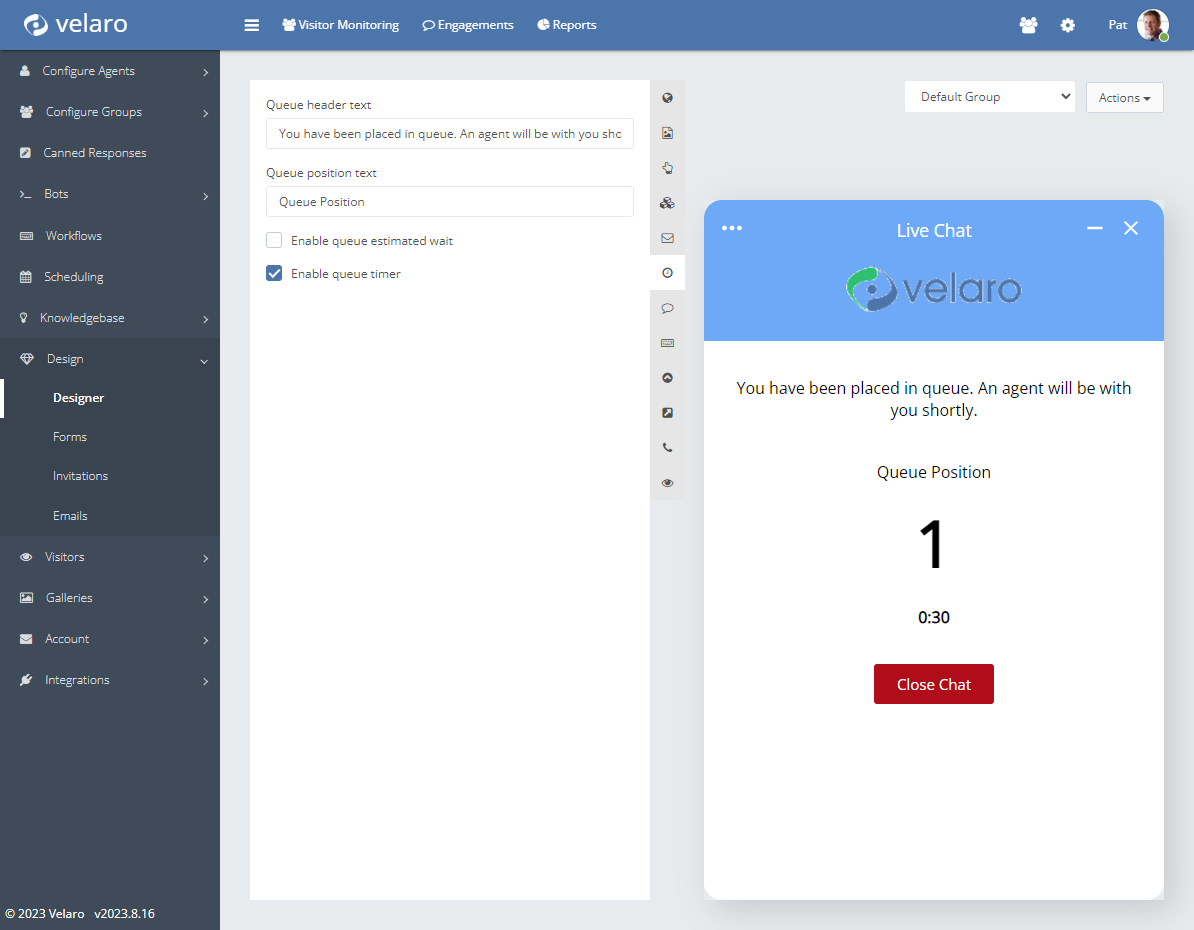Disable the Enable queue timer checkbox
The image size is (1194, 930).
coord(274,273)
